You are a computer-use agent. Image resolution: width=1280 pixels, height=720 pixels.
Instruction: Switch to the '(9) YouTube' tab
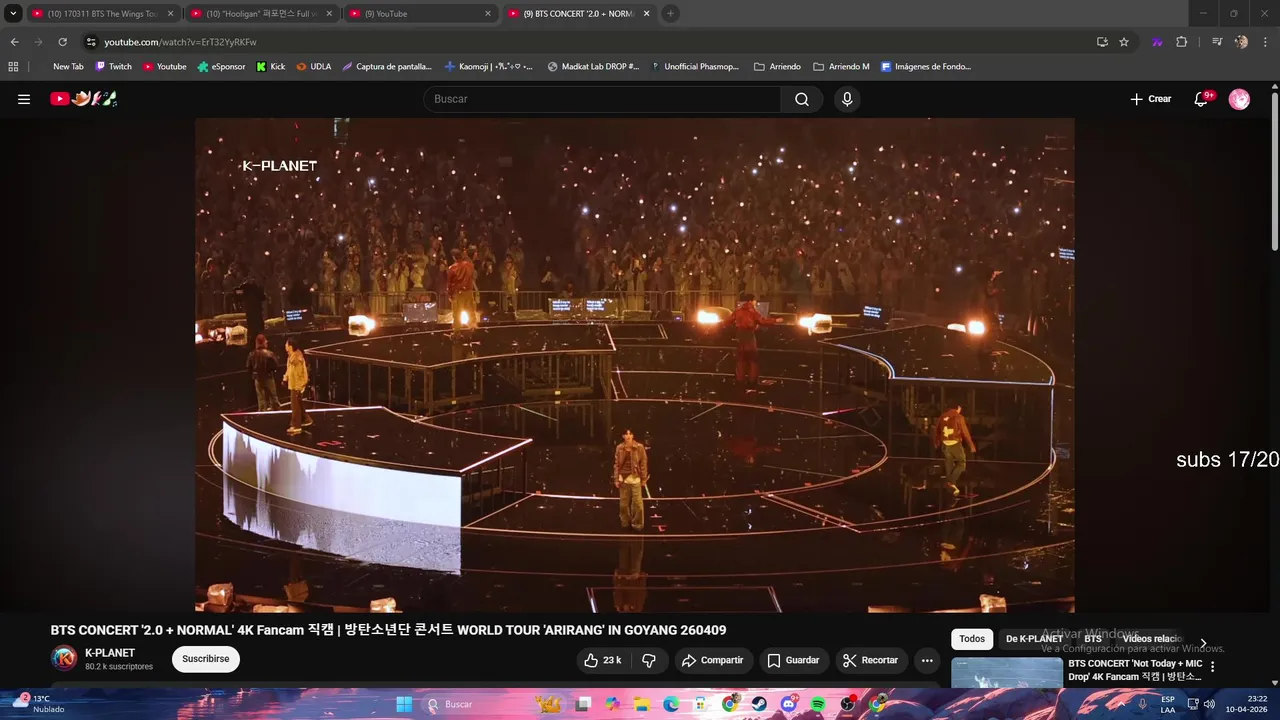[420, 14]
